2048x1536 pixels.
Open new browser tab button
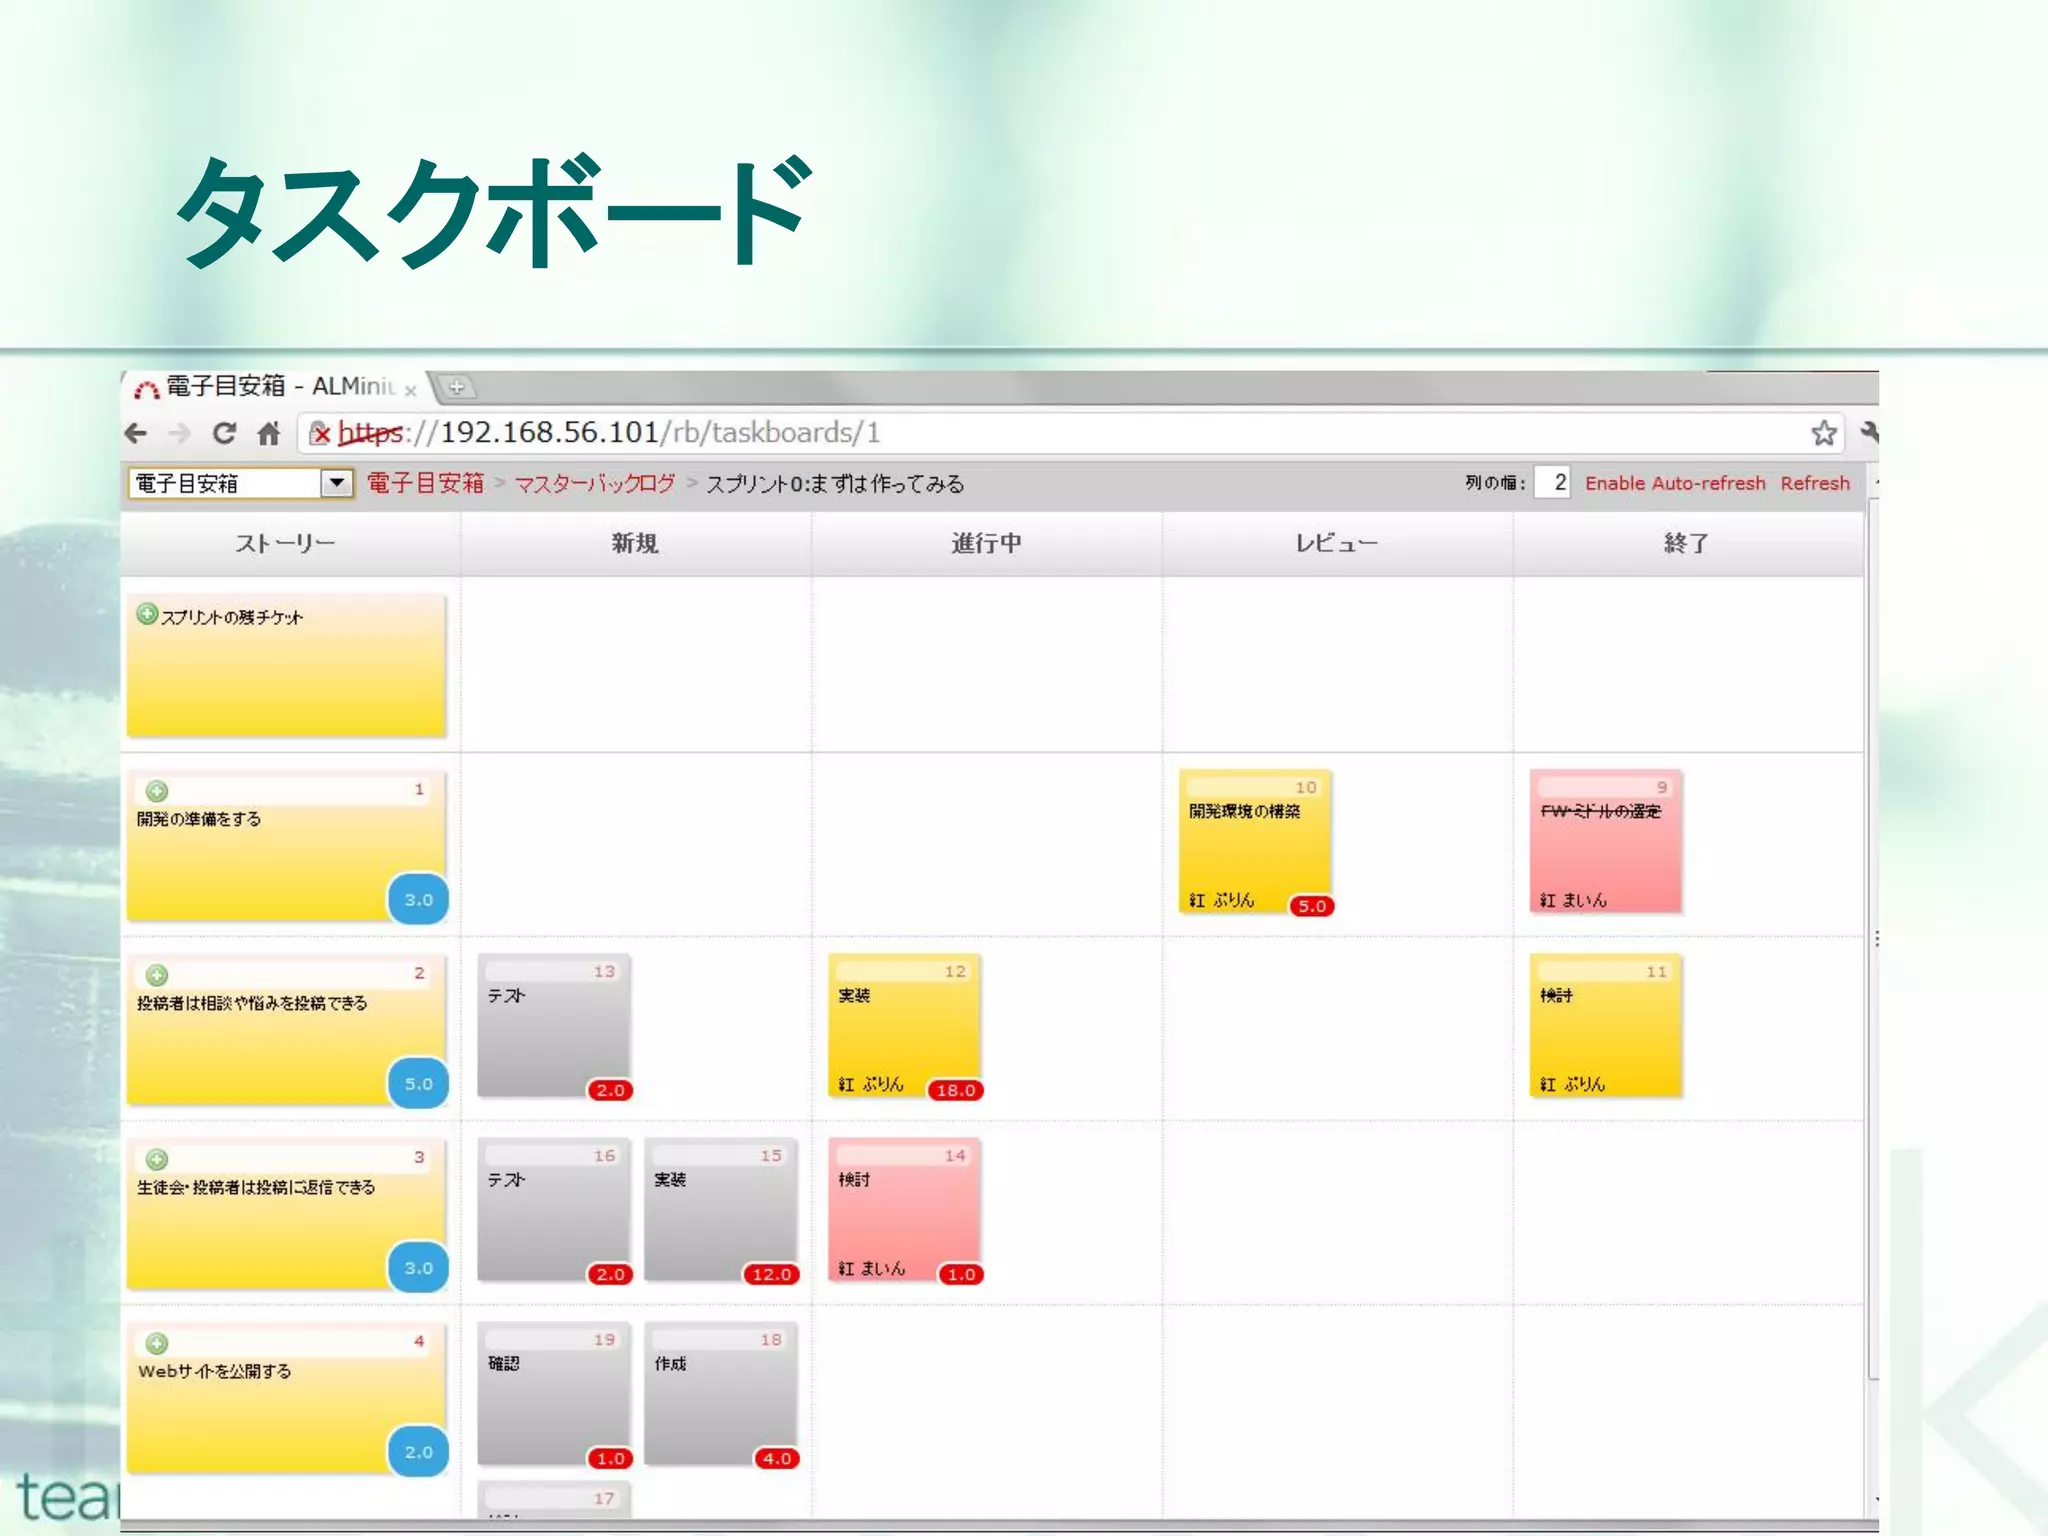click(x=456, y=386)
